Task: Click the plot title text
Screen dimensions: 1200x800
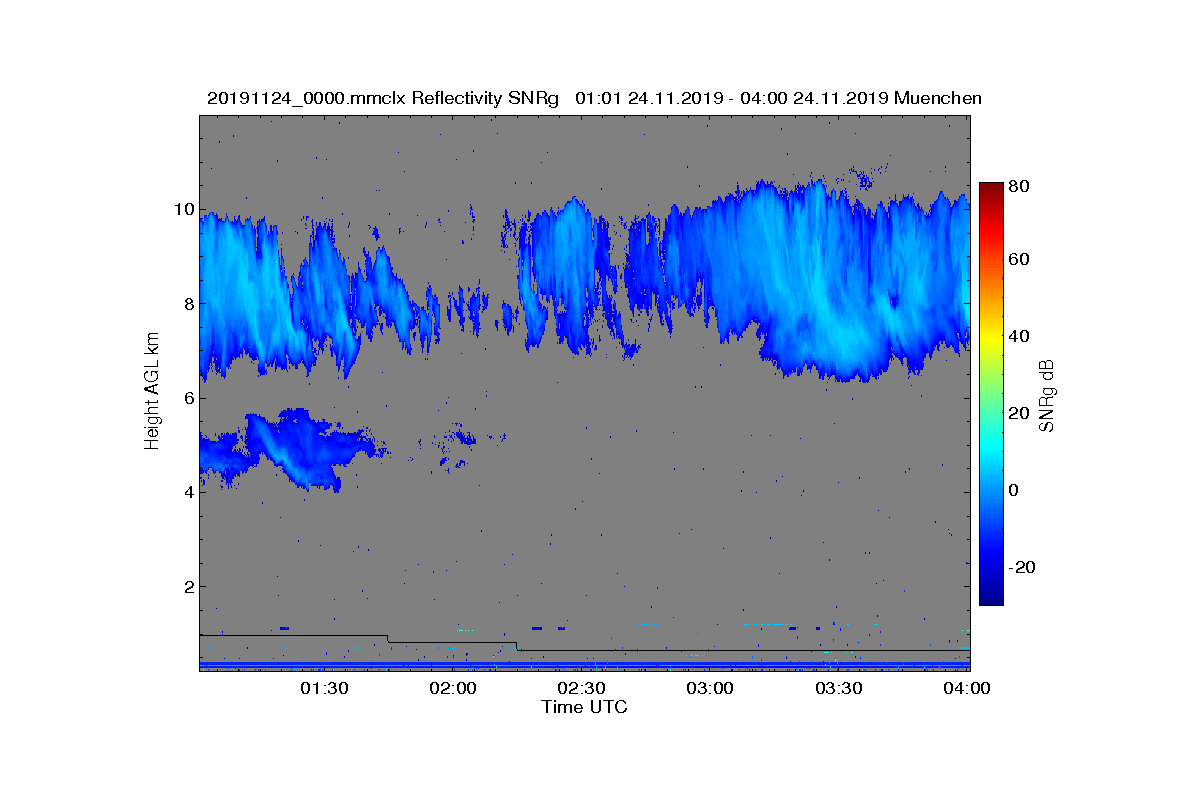Action: click(594, 98)
